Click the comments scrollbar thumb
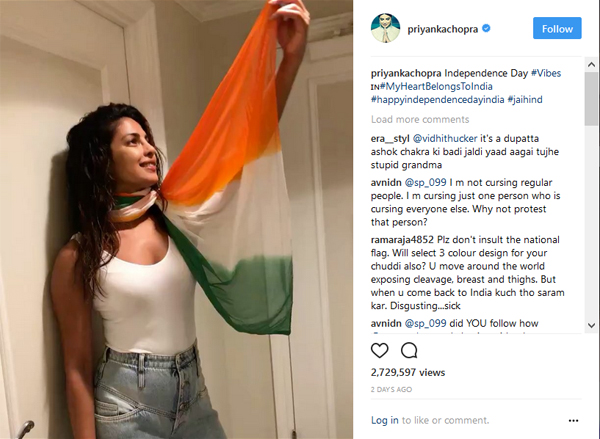 (592, 98)
